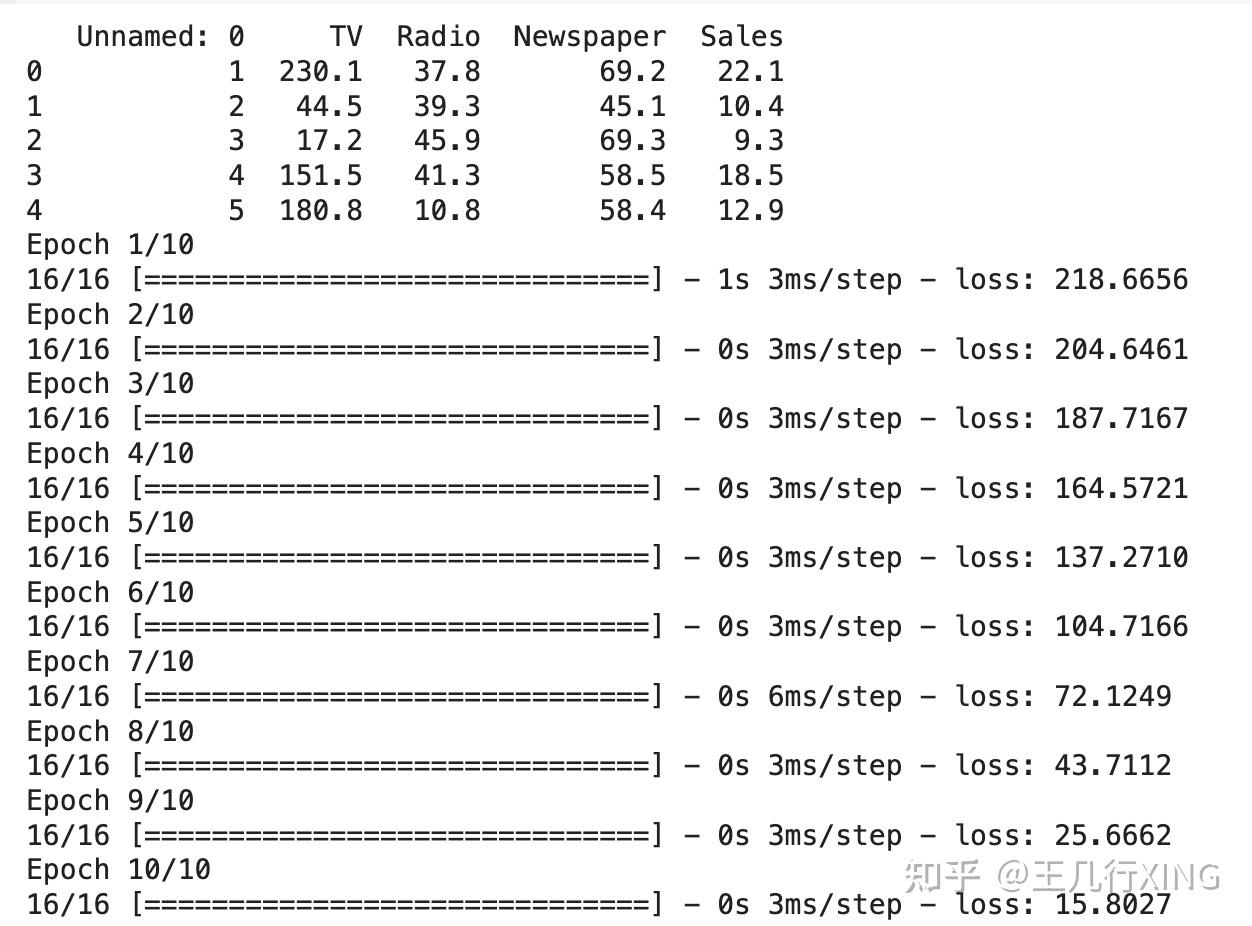Select the Radio value 45.9

pos(446,141)
